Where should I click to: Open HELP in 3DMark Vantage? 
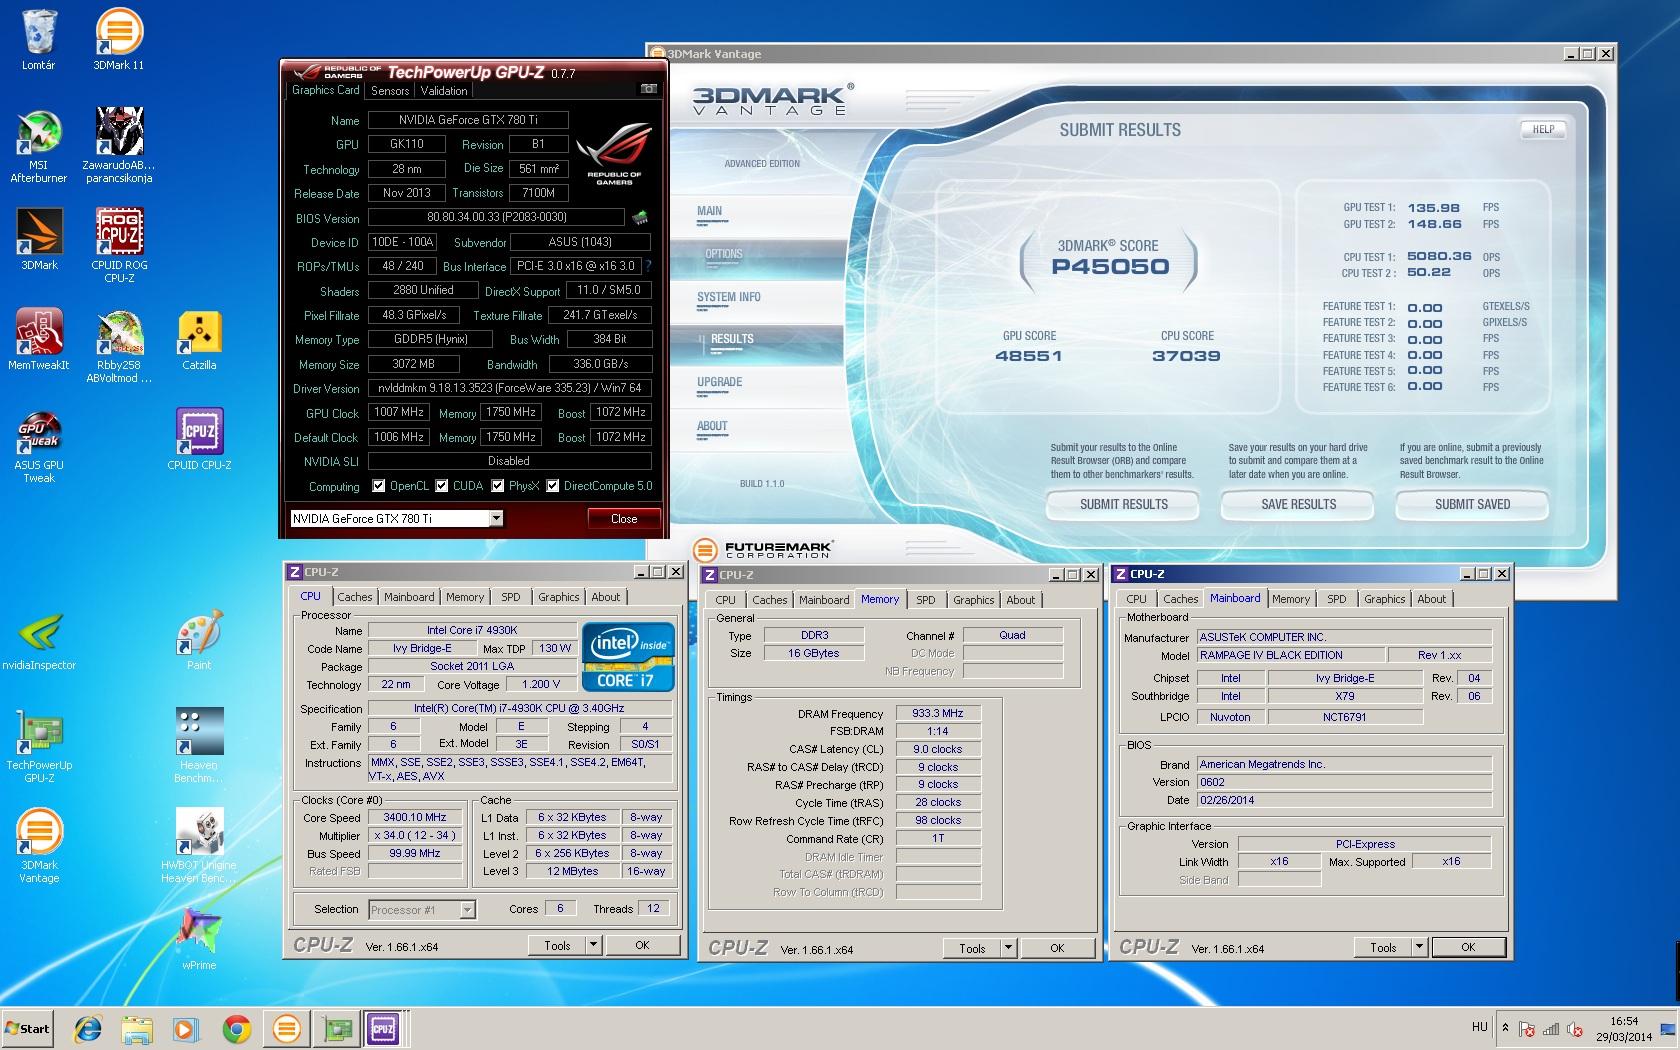click(x=1543, y=129)
